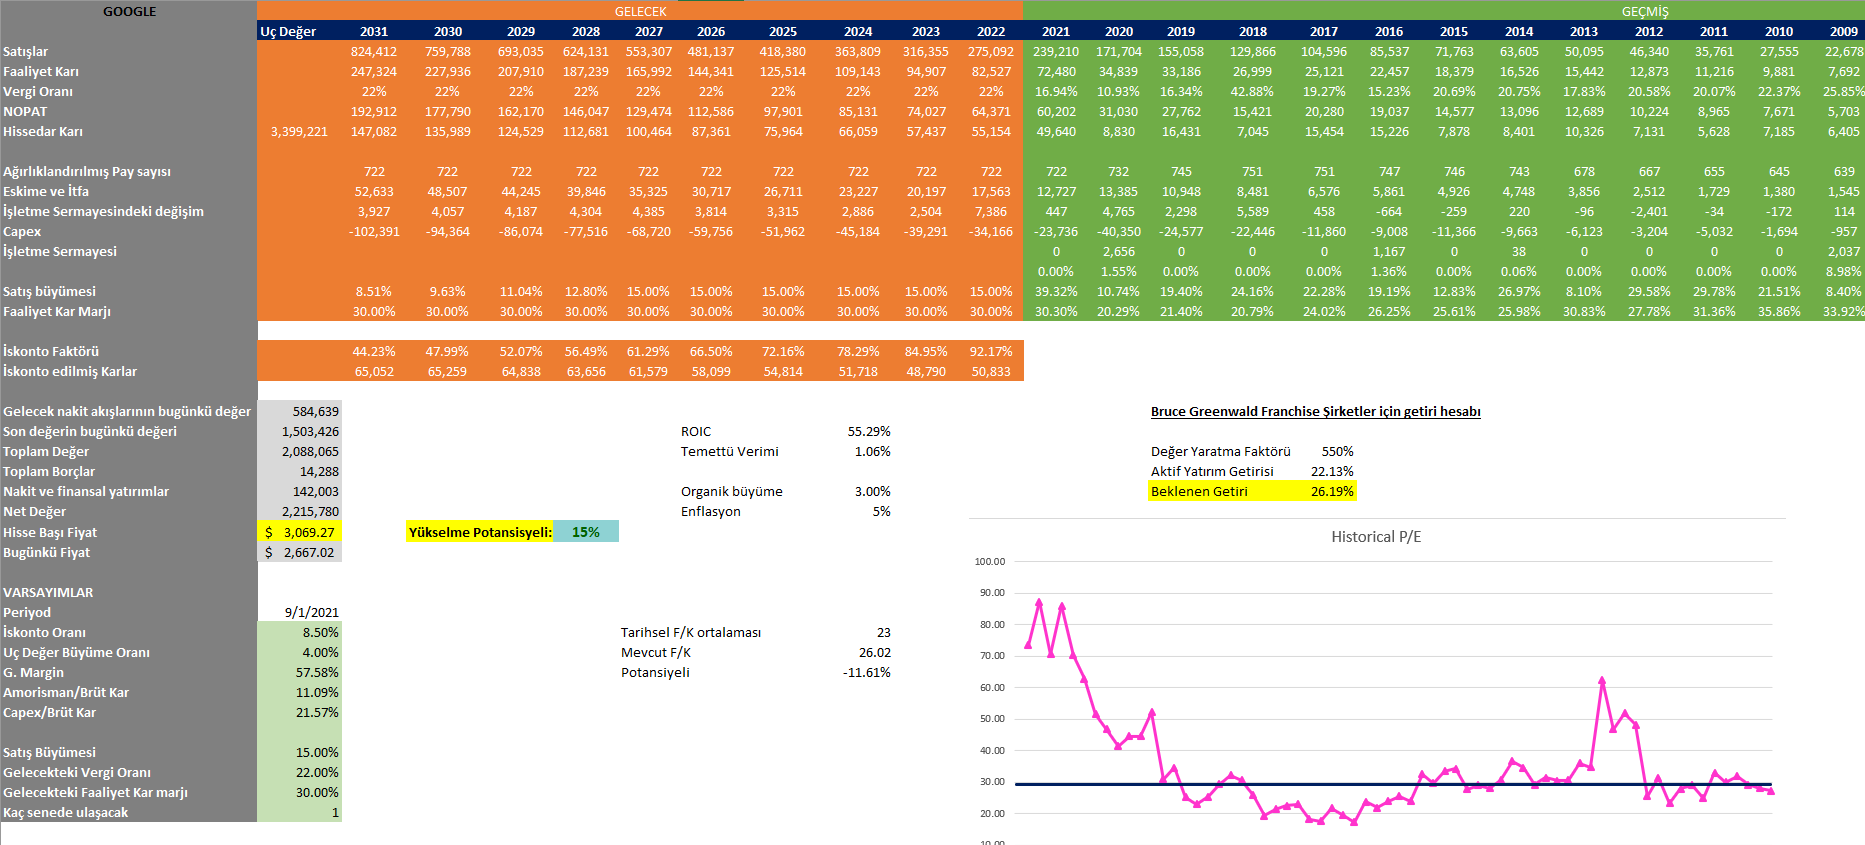Click the dark average line in chart
The image size is (1865, 845).
point(1393,784)
